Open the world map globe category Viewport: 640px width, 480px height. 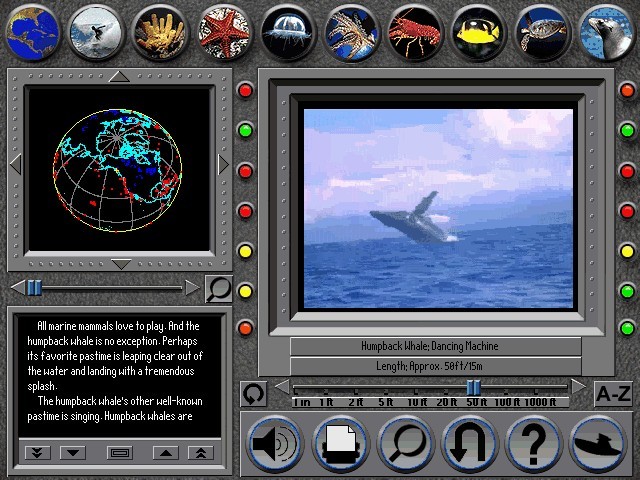[32, 33]
